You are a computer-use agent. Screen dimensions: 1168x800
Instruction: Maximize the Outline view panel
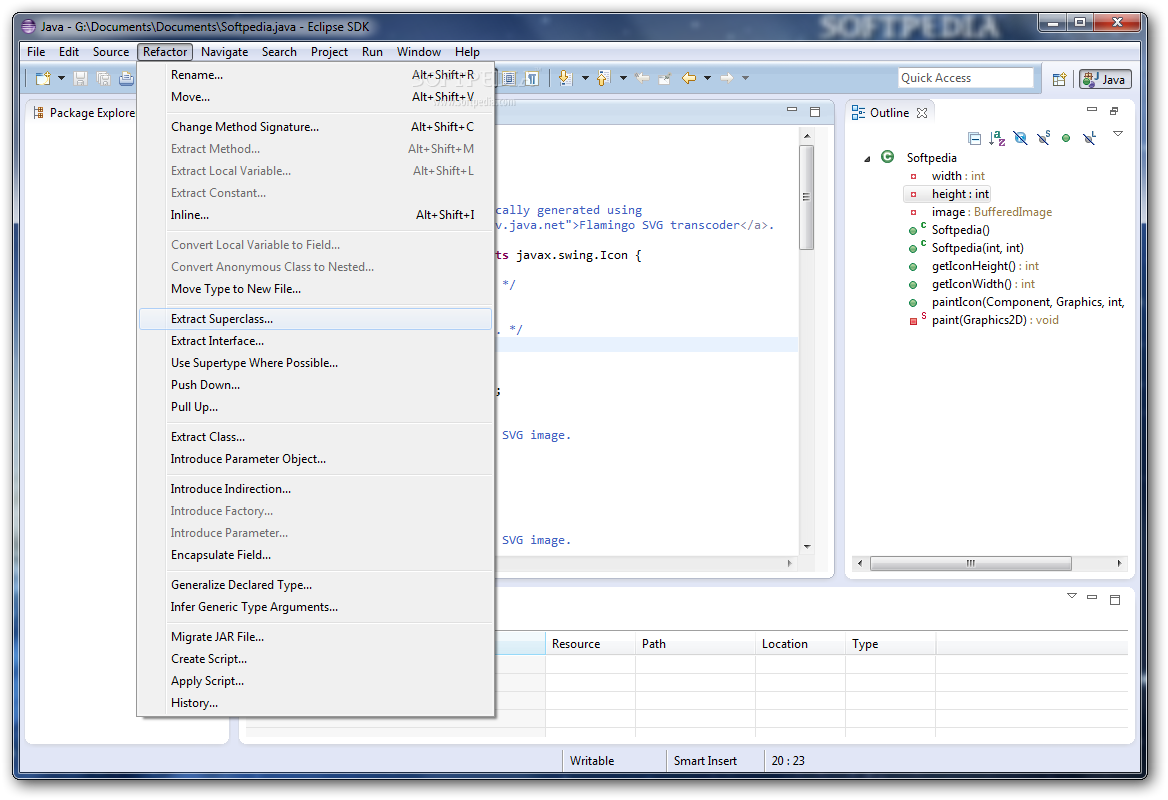pos(1114,111)
